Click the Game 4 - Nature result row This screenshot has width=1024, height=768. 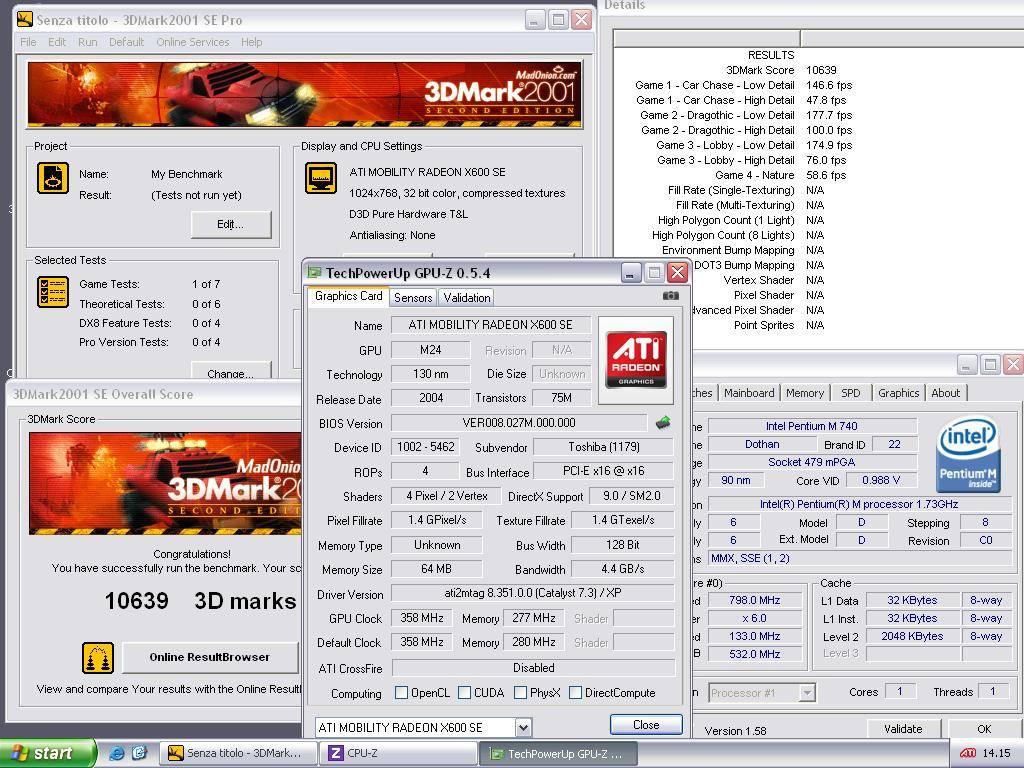[x=780, y=175]
